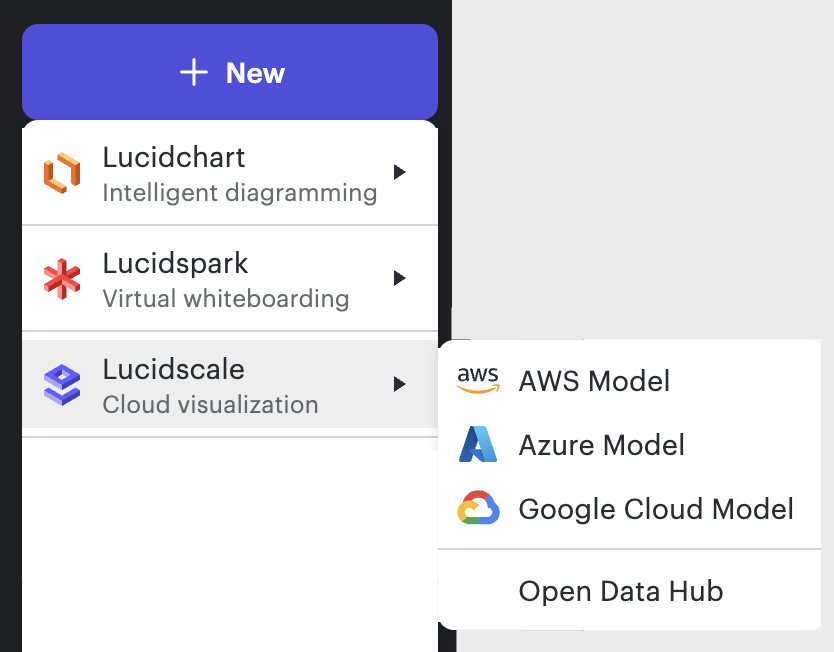Image resolution: width=834 pixels, height=652 pixels.
Task: Click the Lucidchart hexagon logo icon
Action: [61, 173]
